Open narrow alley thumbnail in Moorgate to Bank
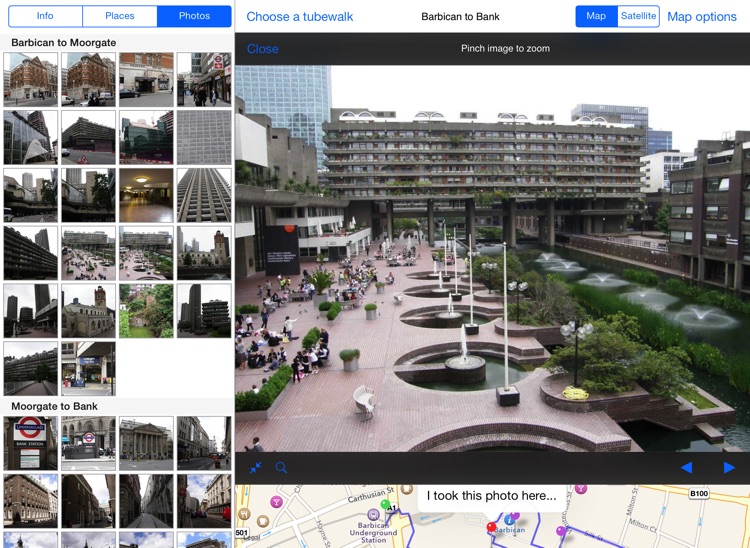This screenshot has width=750, height=548. (x=146, y=501)
